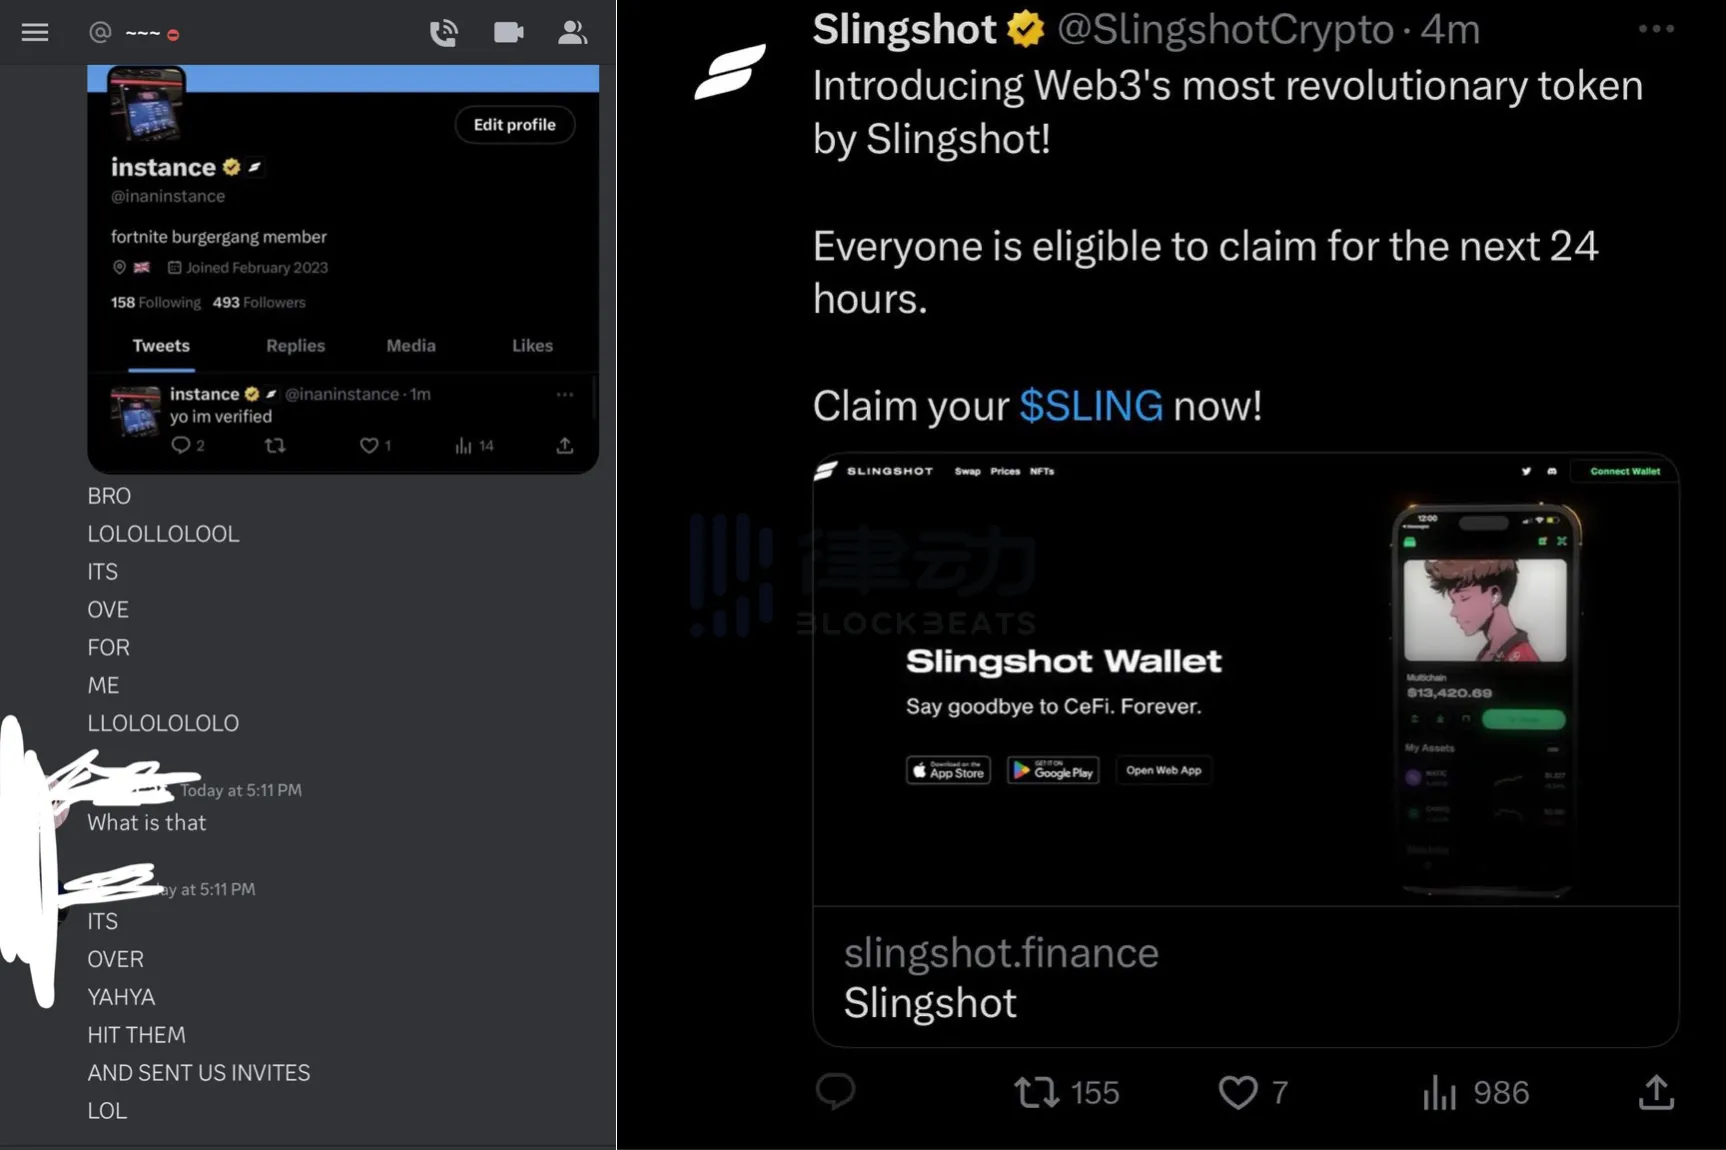Open the hamburger menu in Discord

(35, 33)
